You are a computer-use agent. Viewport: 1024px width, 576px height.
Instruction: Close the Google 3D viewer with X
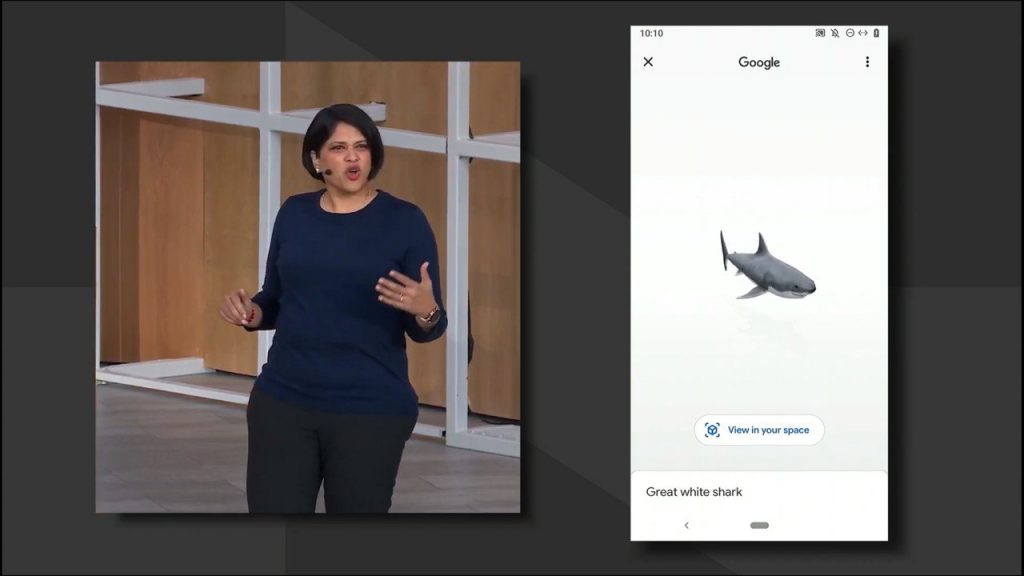point(648,62)
